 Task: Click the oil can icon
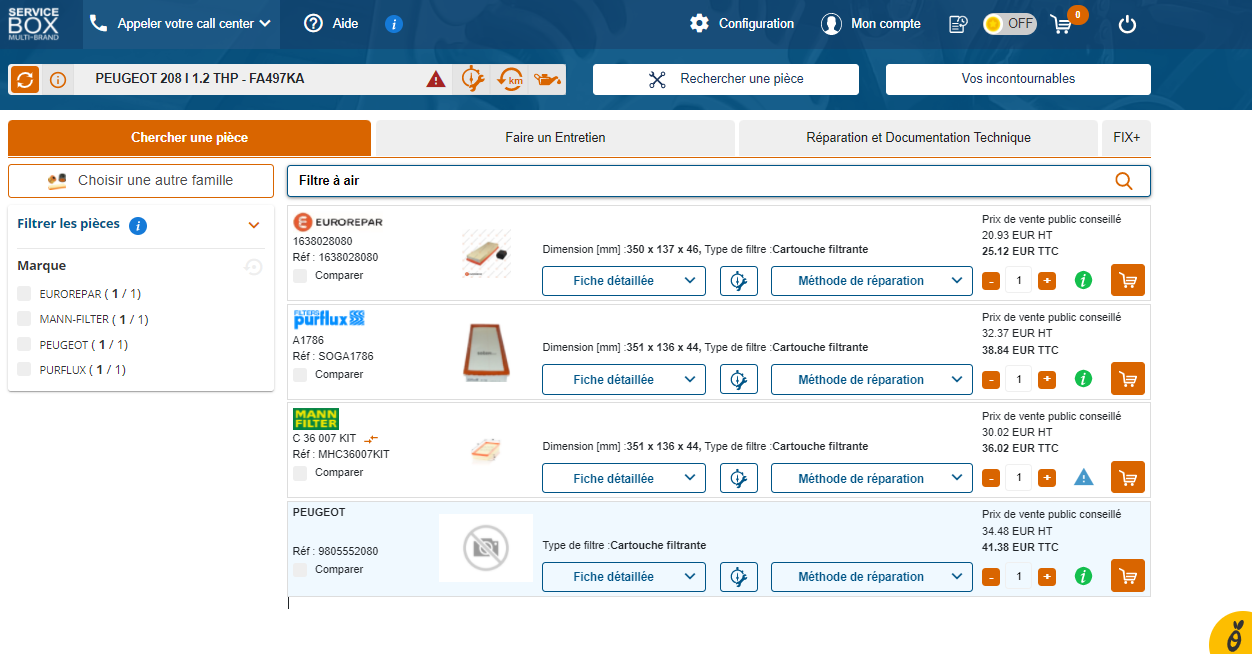[546, 79]
